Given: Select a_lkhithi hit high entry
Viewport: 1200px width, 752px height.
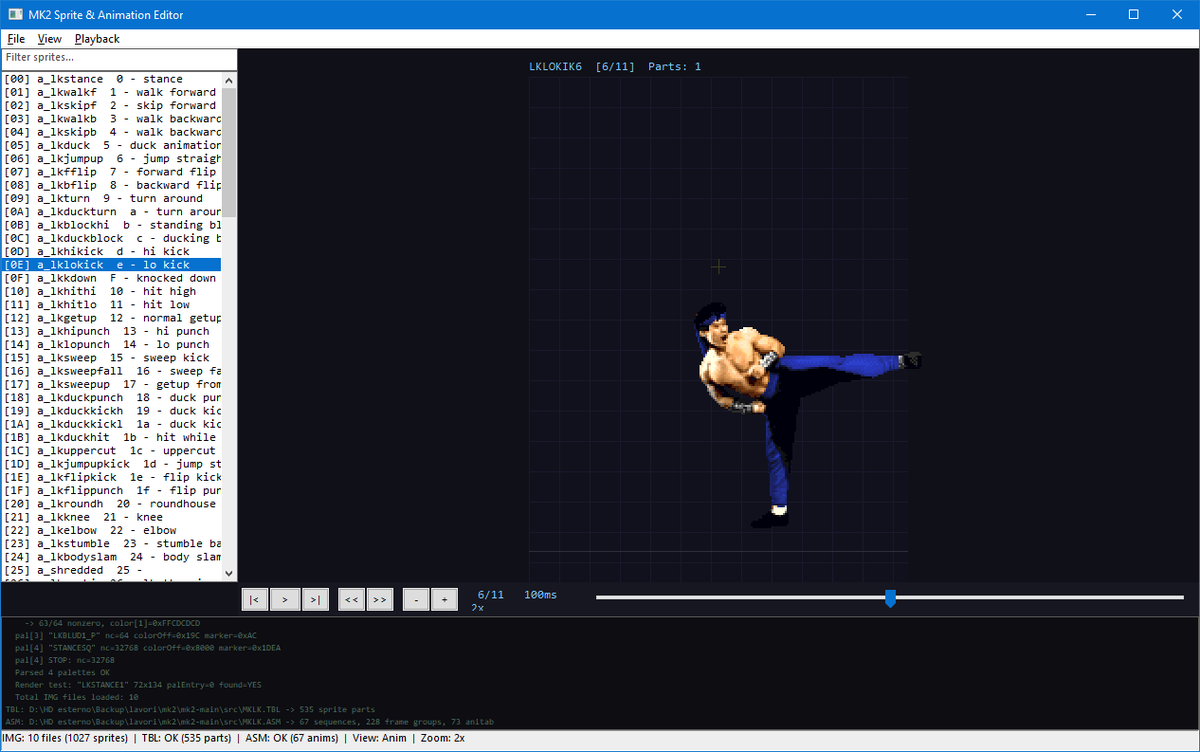Looking at the screenshot, I should tap(112, 291).
